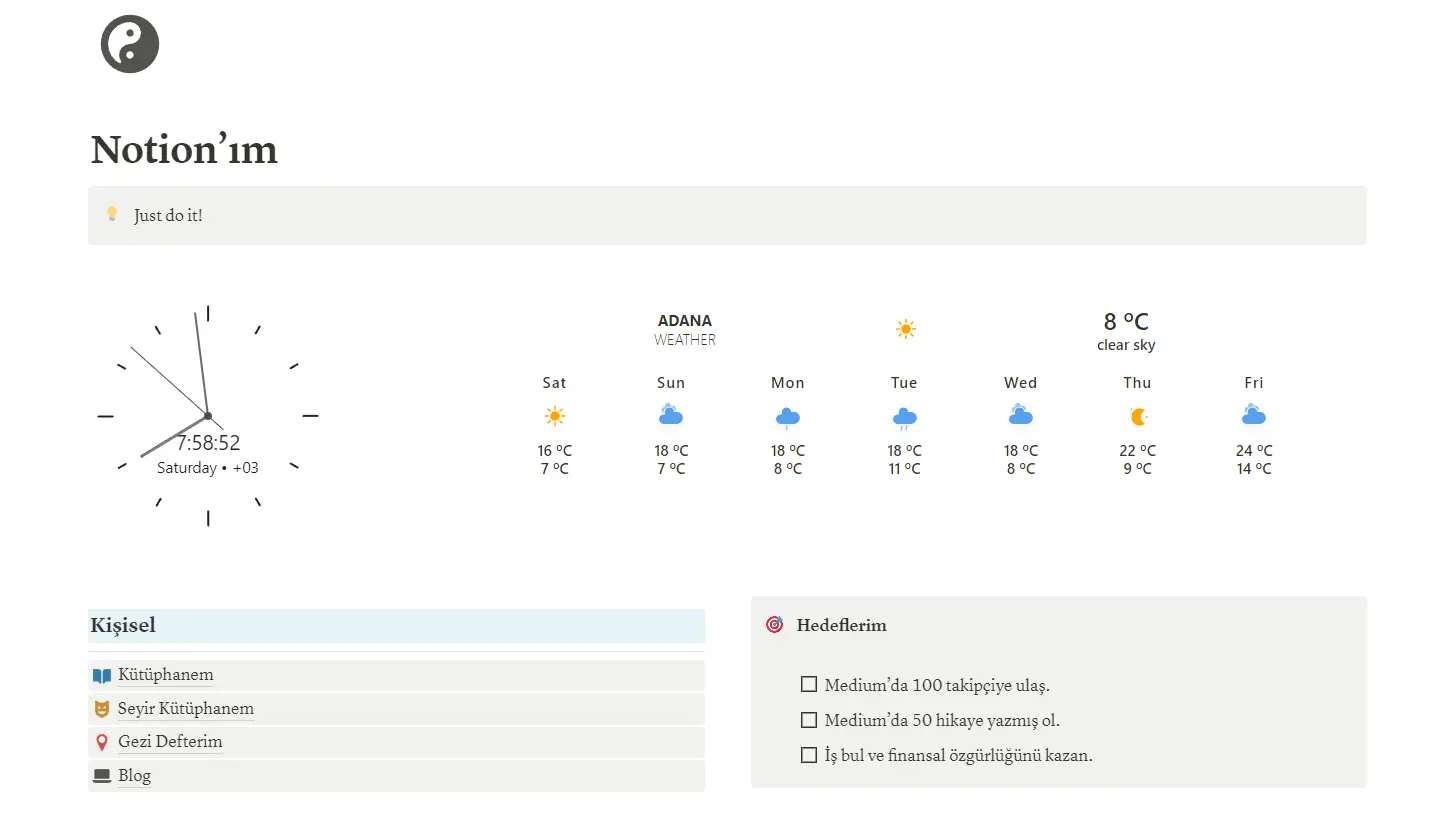Click Friday's high temperature 24 °C
The height and width of the screenshot is (834, 1456).
pos(1254,451)
